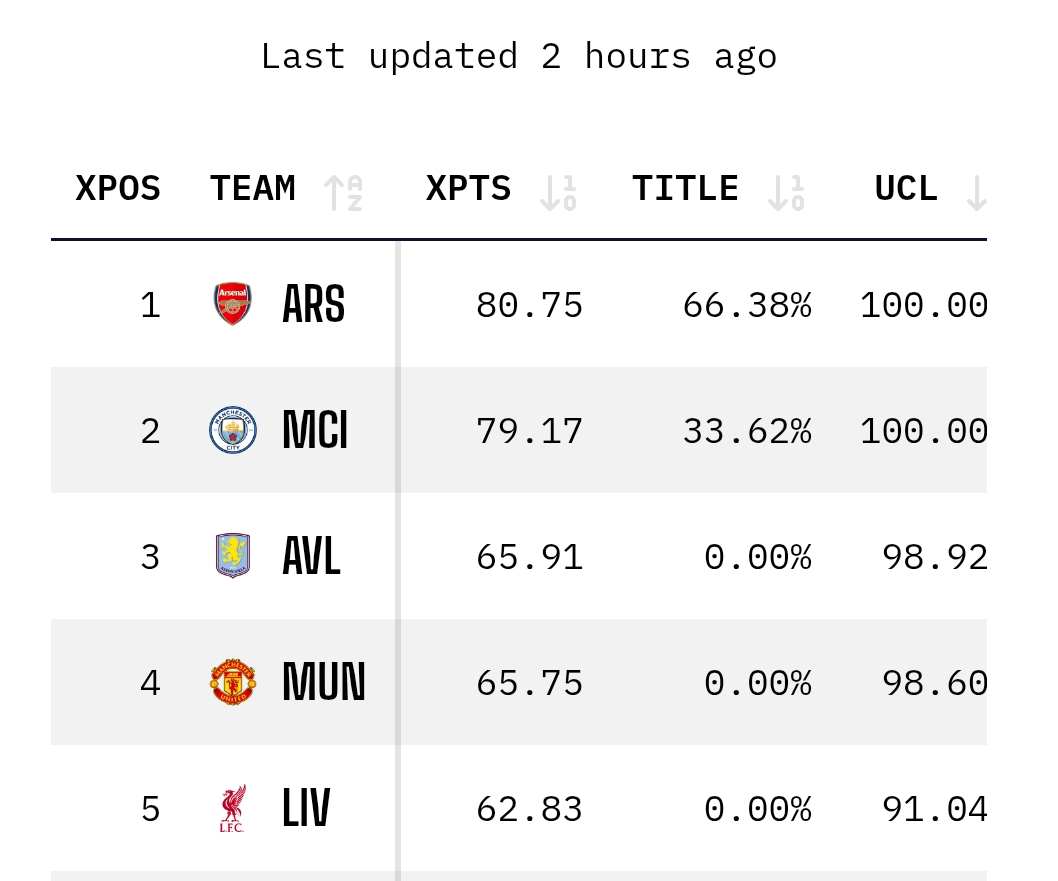Click the Arsenal club crest

(233, 304)
